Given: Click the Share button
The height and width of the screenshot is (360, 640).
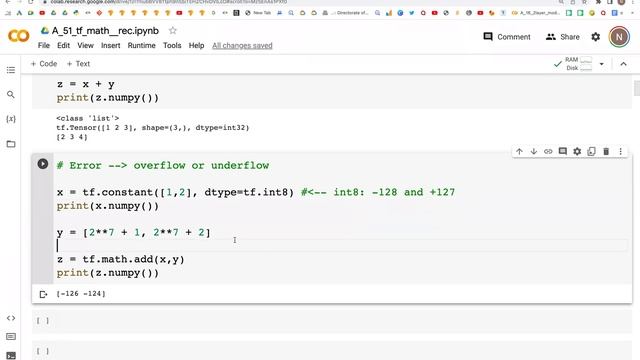Looking at the screenshot, I should 562,37.
